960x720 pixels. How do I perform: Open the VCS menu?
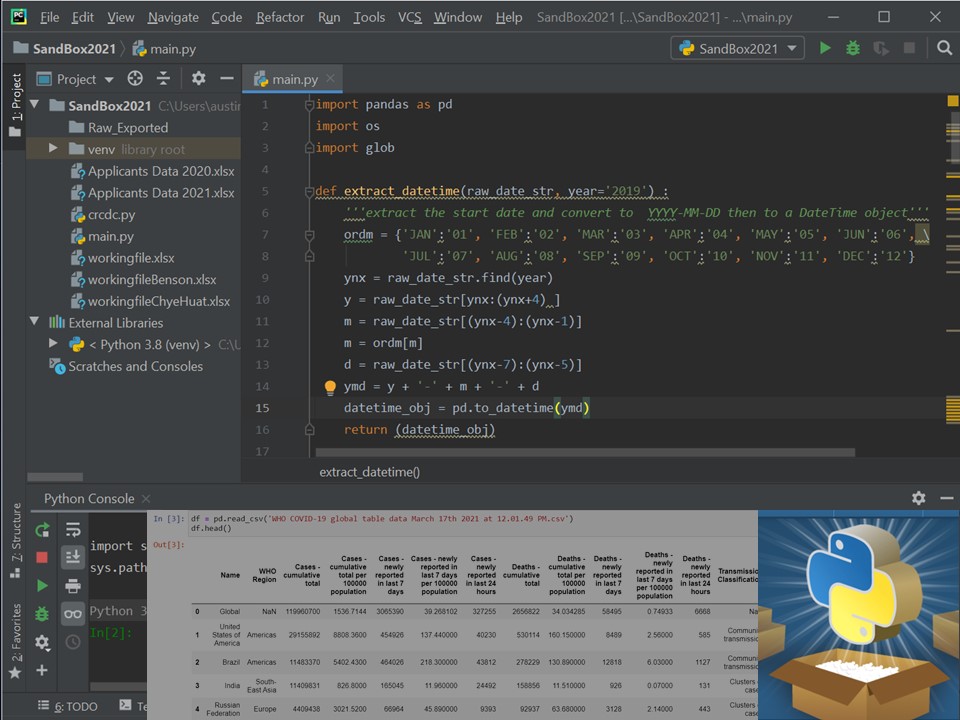click(x=410, y=17)
